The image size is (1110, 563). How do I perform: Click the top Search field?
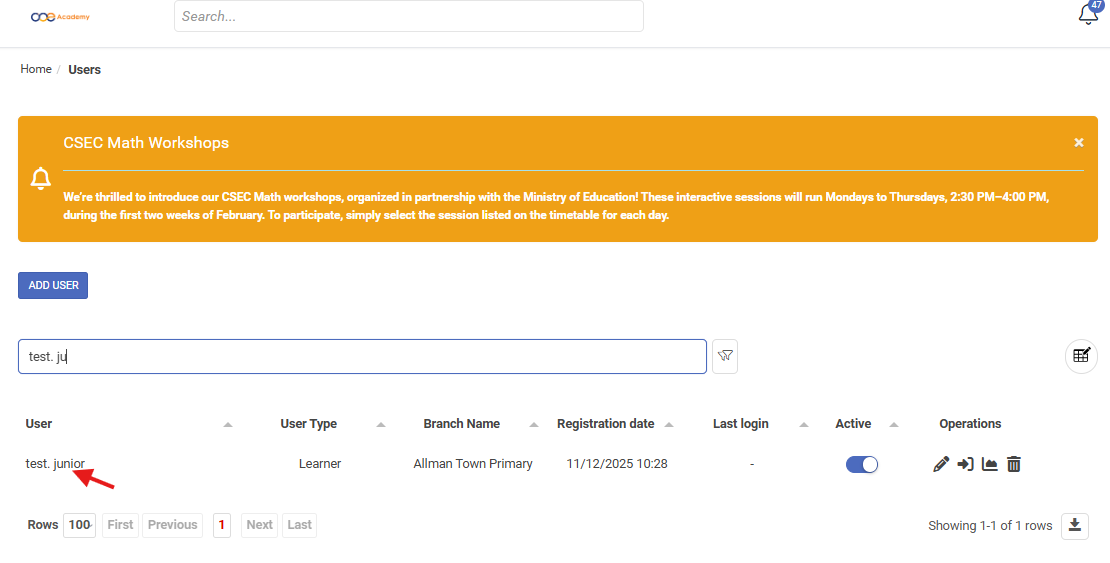408,16
